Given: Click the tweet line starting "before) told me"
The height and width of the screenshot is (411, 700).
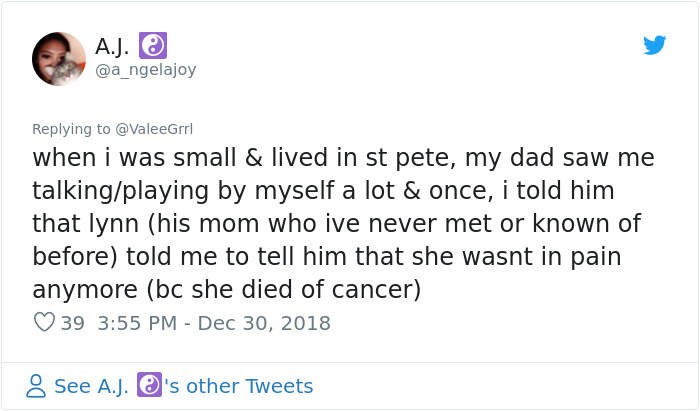Looking at the screenshot, I should (x=326, y=256).
